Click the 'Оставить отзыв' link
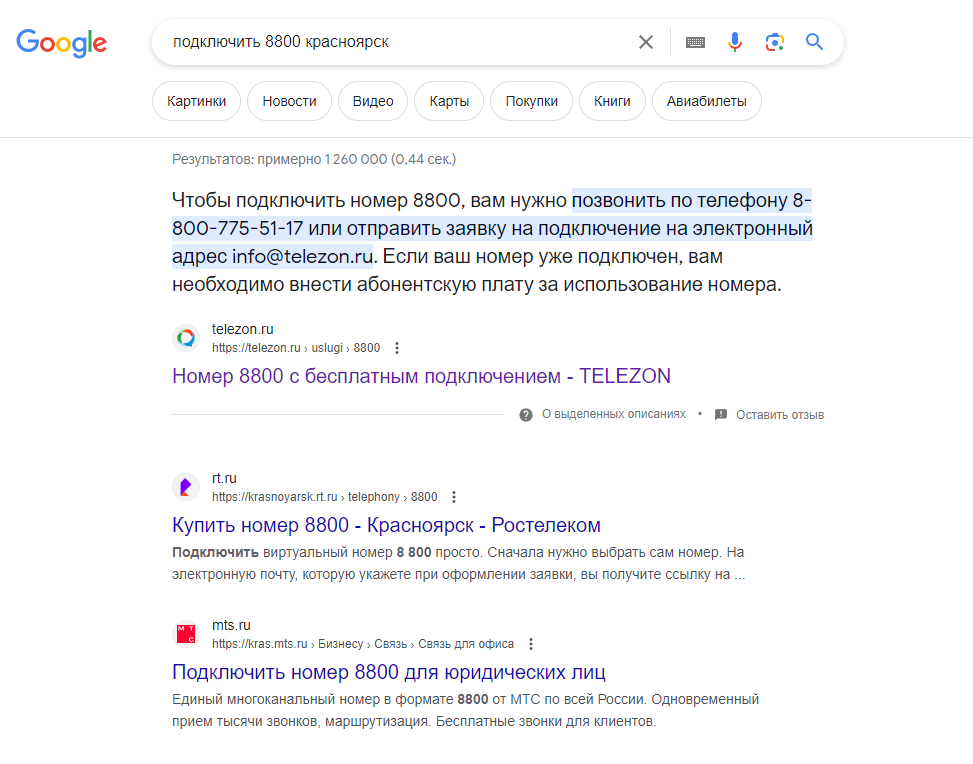 [781, 414]
